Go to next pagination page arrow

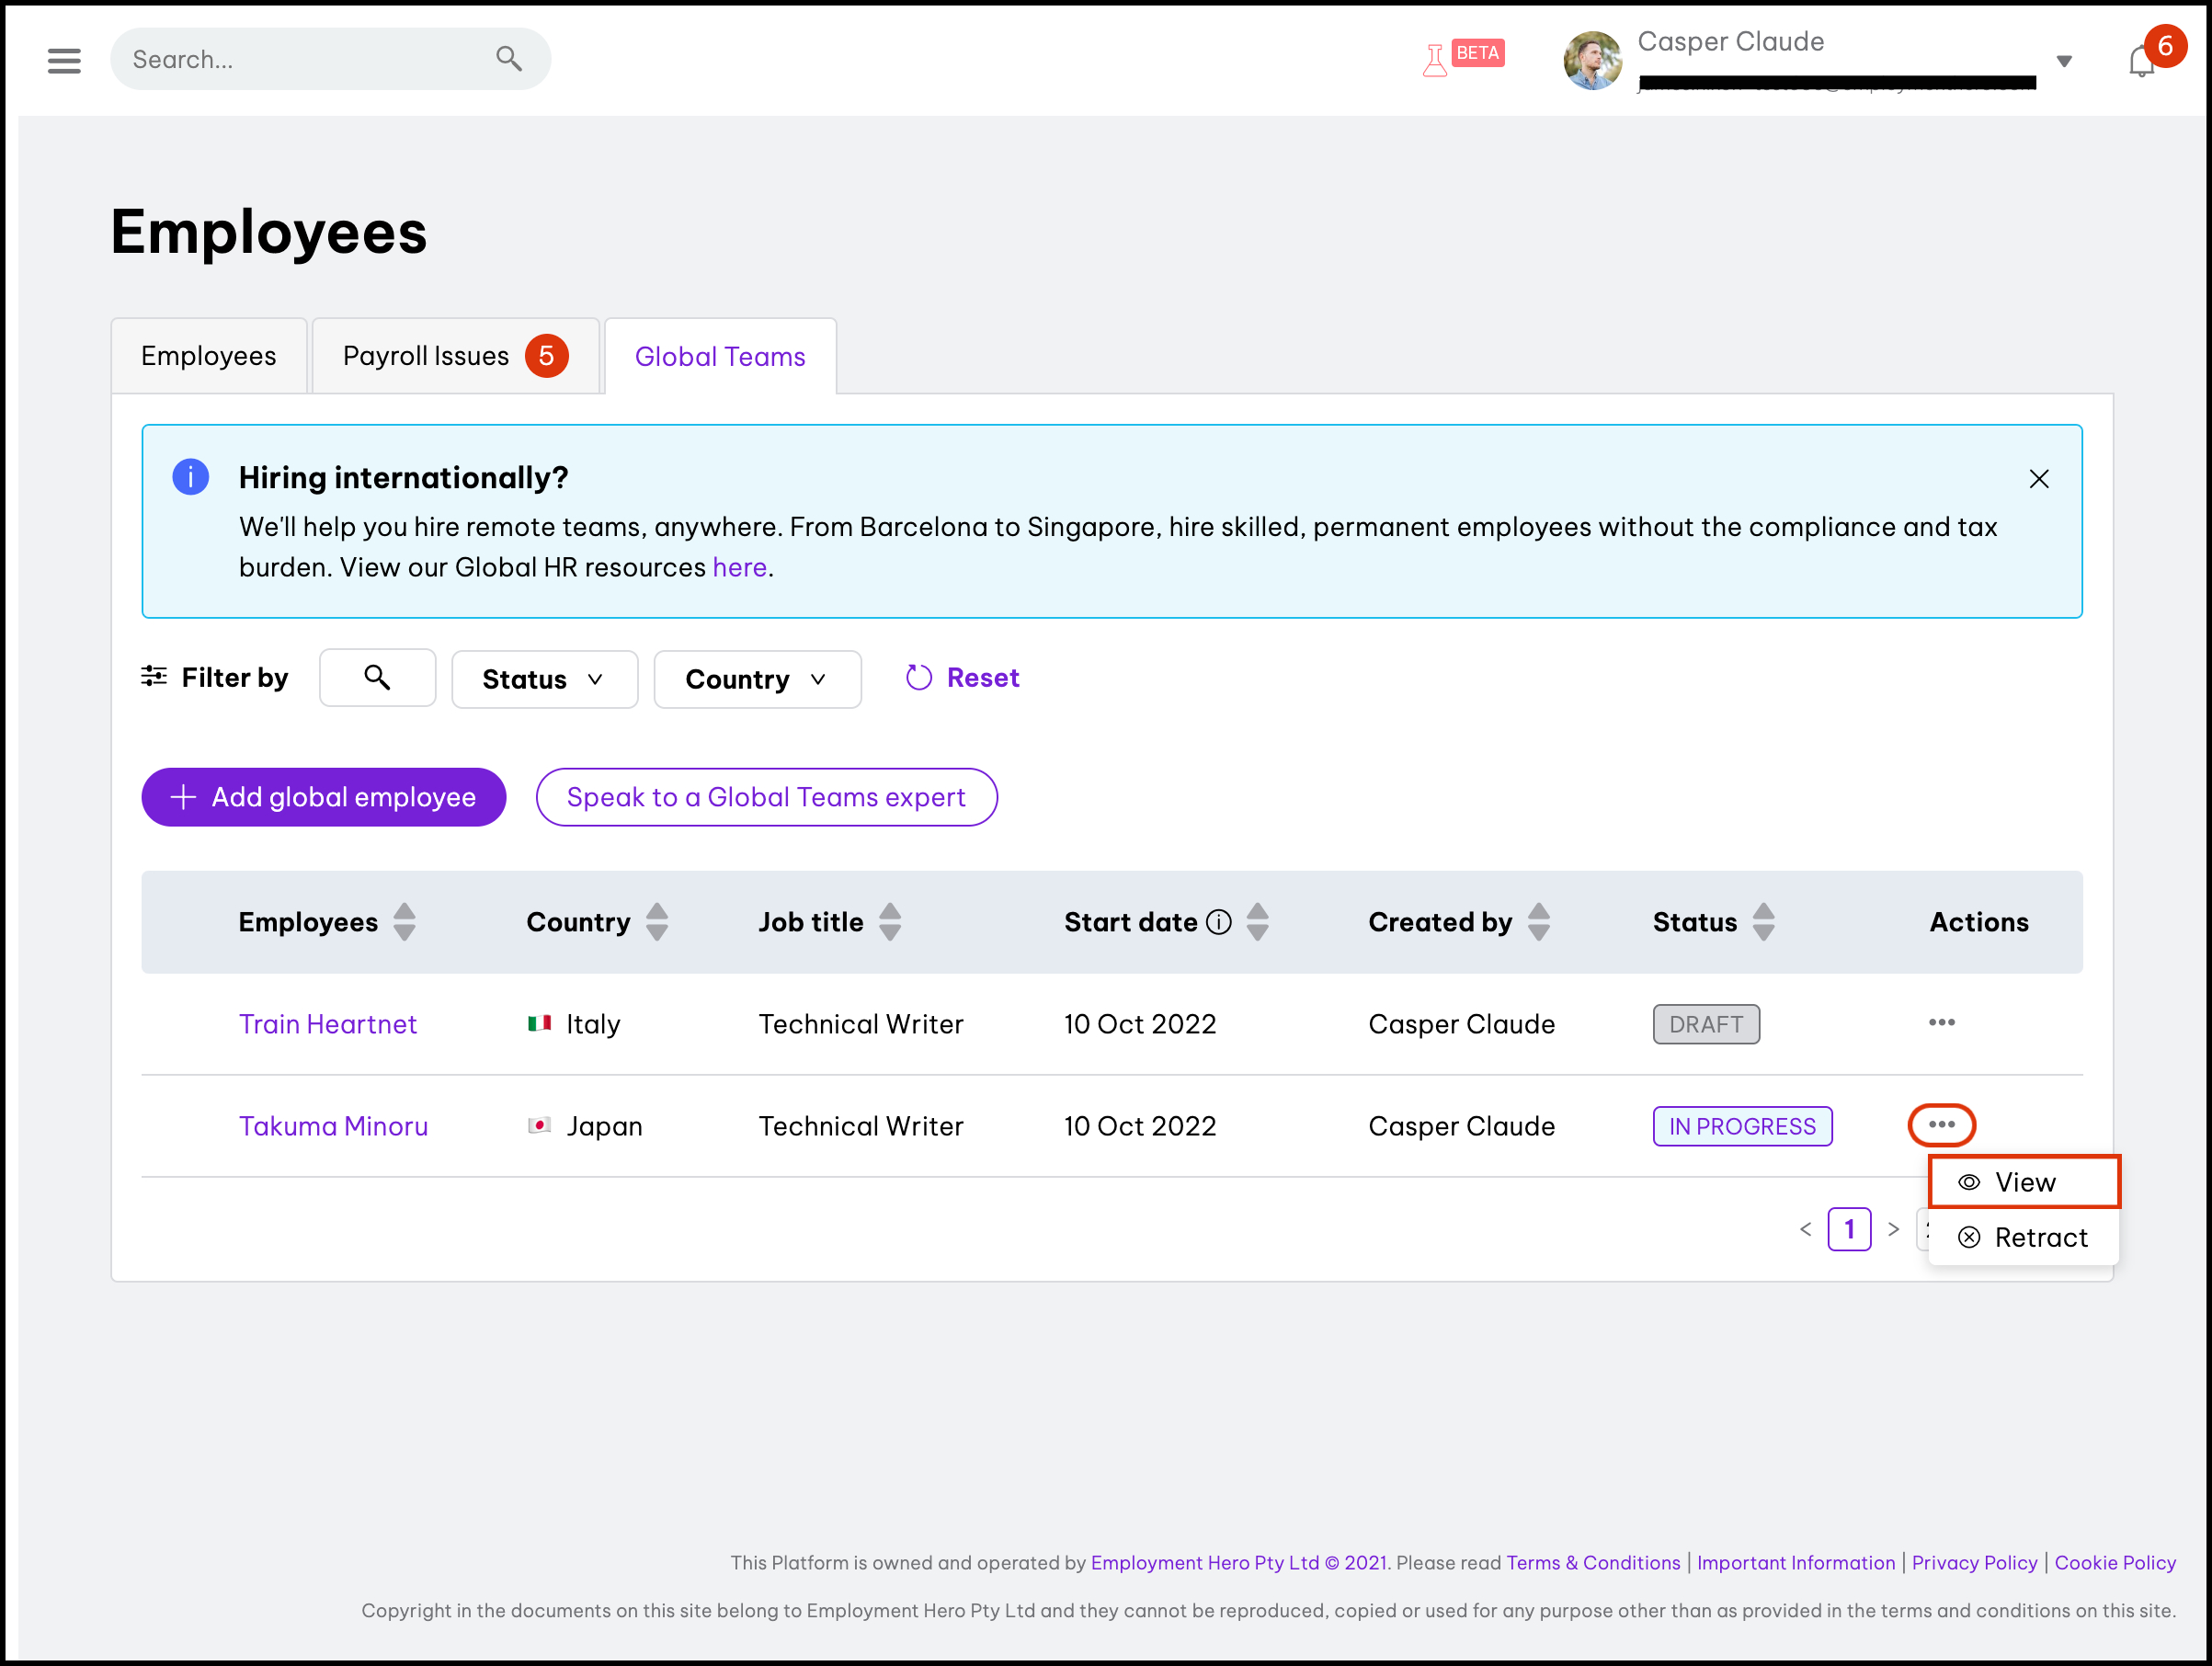(1893, 1229)
